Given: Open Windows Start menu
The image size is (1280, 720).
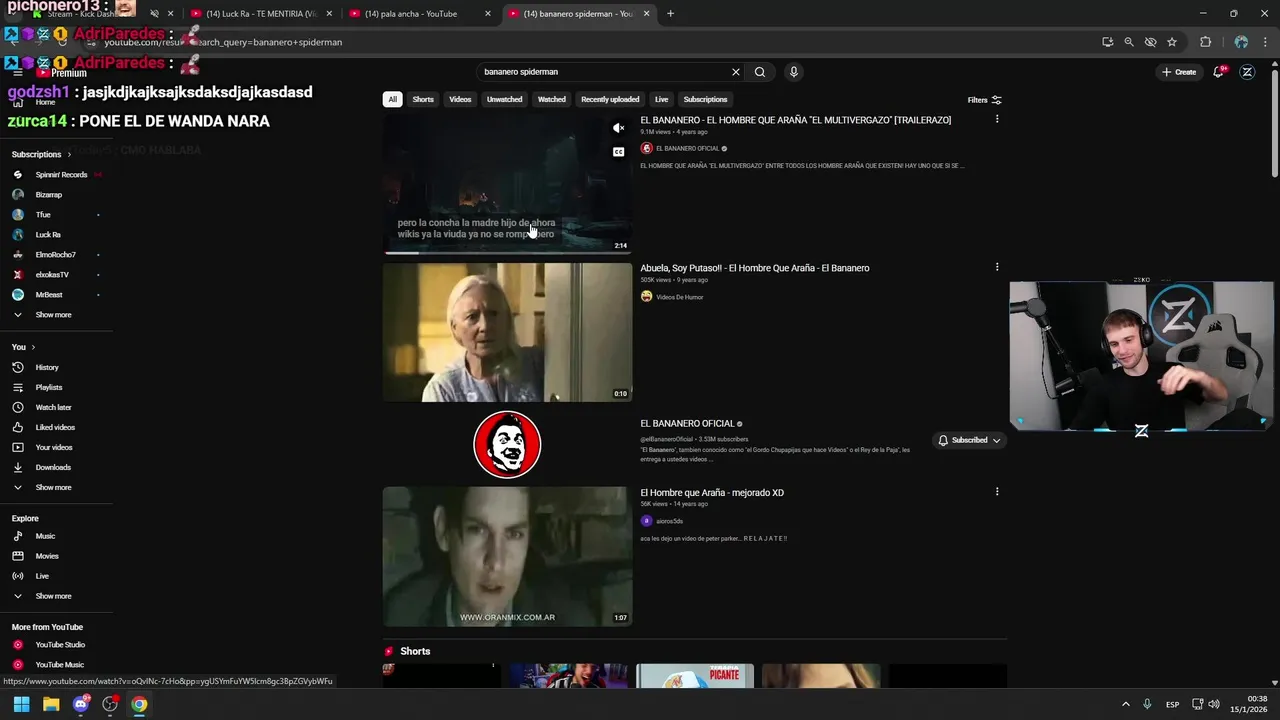Looking at the screenshot, I should [21, 704].
